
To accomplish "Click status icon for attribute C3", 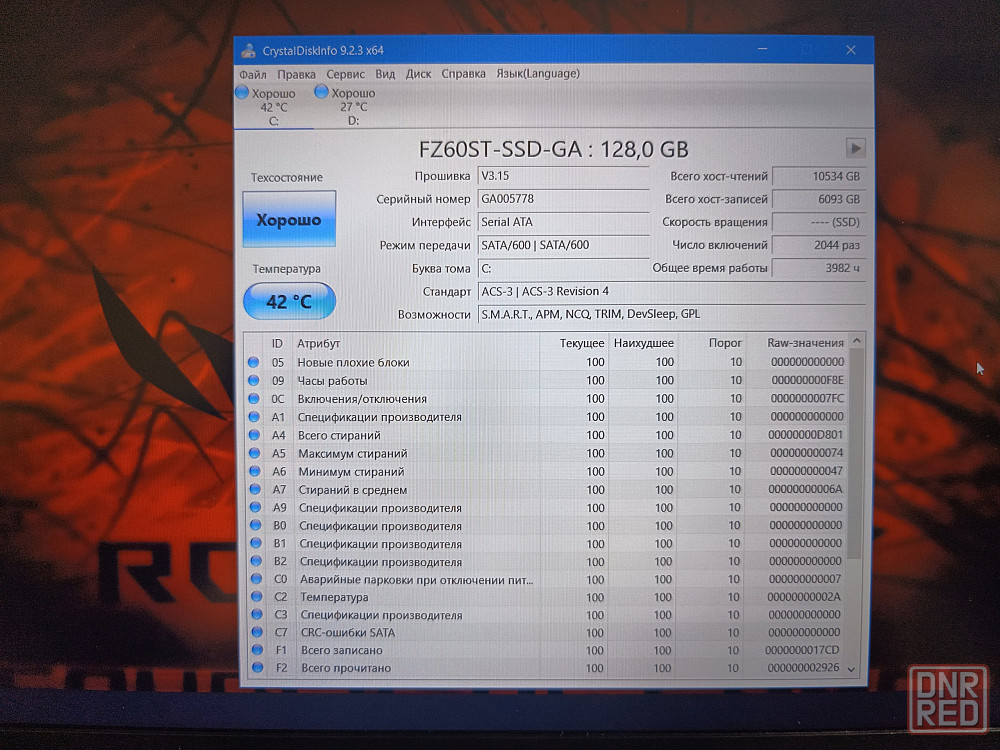I will point(257,615).
